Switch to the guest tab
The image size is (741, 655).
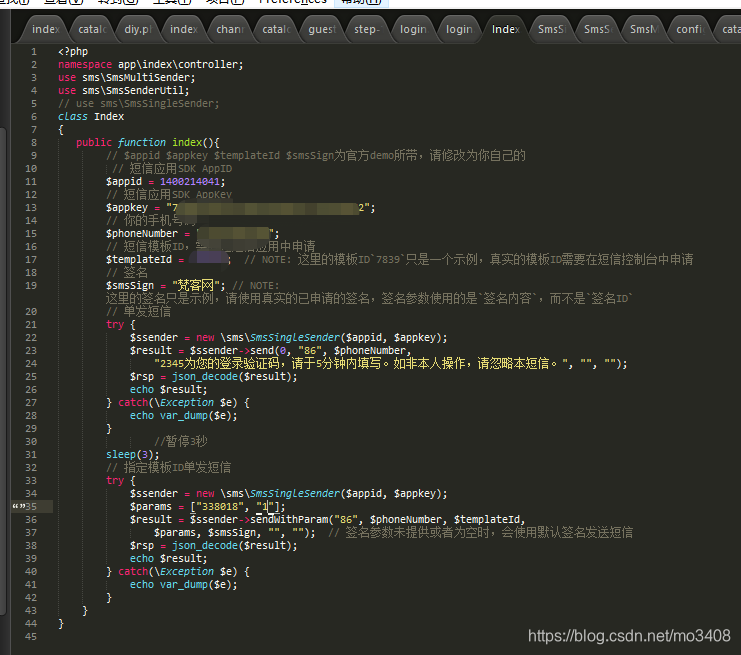[x=322, y=29]
